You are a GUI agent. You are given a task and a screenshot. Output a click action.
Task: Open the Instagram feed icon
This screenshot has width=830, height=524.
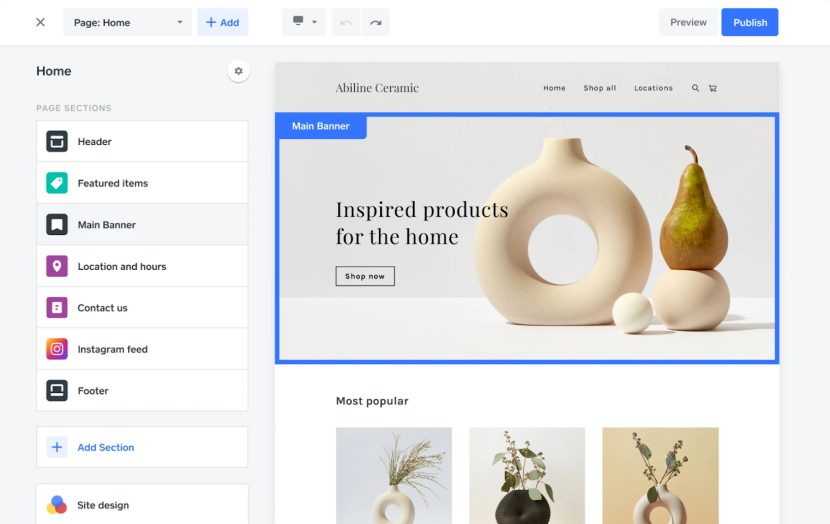pyautogui.click(x=57, y=349)
